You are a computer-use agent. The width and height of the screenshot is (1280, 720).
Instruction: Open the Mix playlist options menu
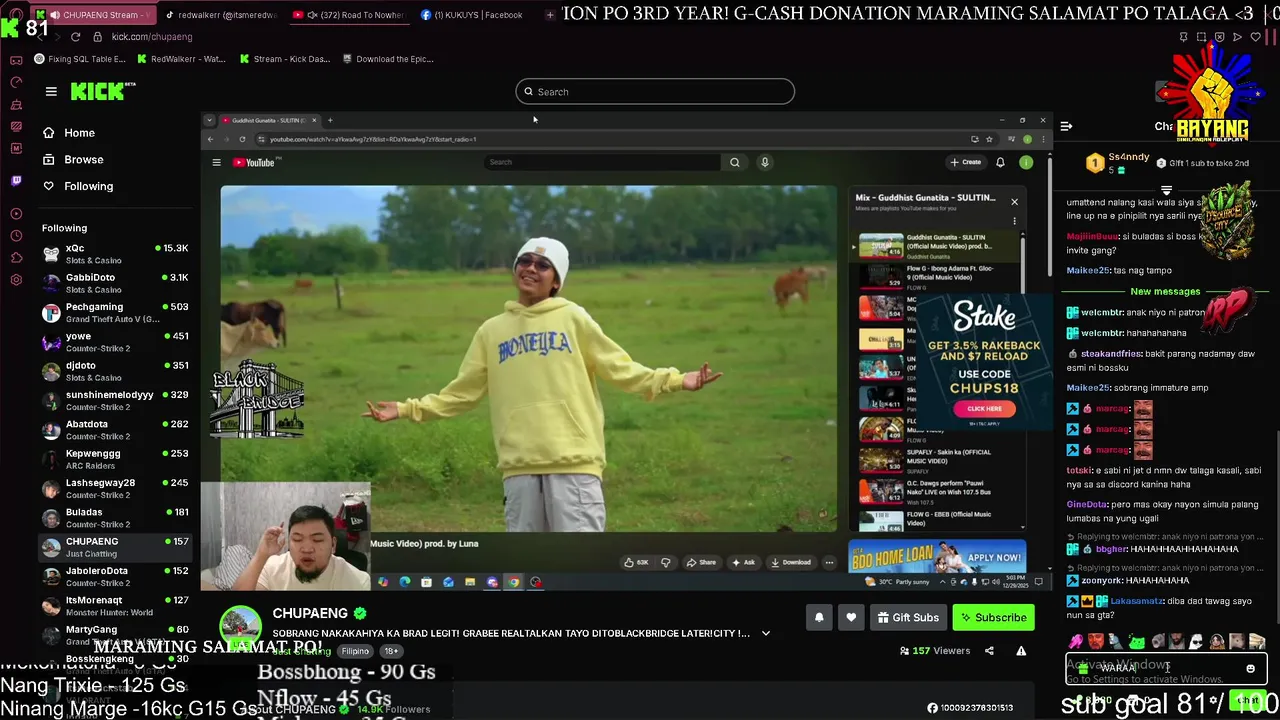pos(1014,221)
